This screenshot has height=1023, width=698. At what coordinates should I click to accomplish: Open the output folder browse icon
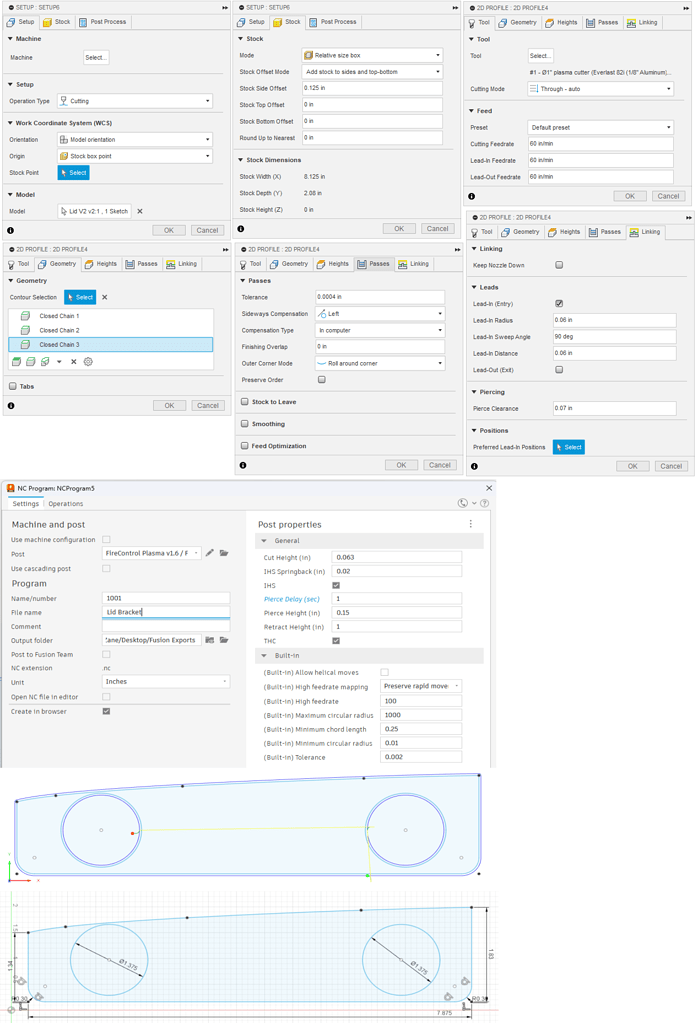(x=210, y=640)
